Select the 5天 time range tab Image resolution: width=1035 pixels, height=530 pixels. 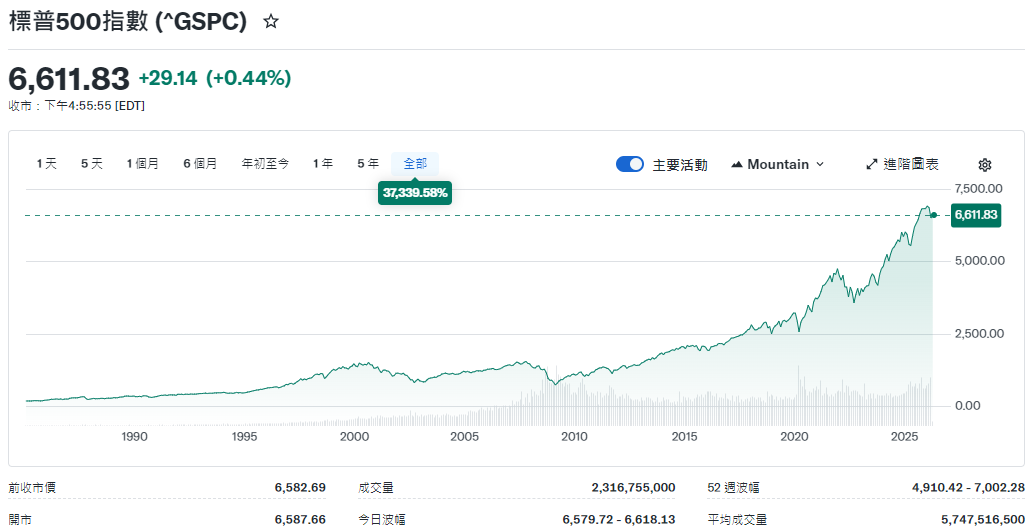pyautogui.click(x=92, y=164)
